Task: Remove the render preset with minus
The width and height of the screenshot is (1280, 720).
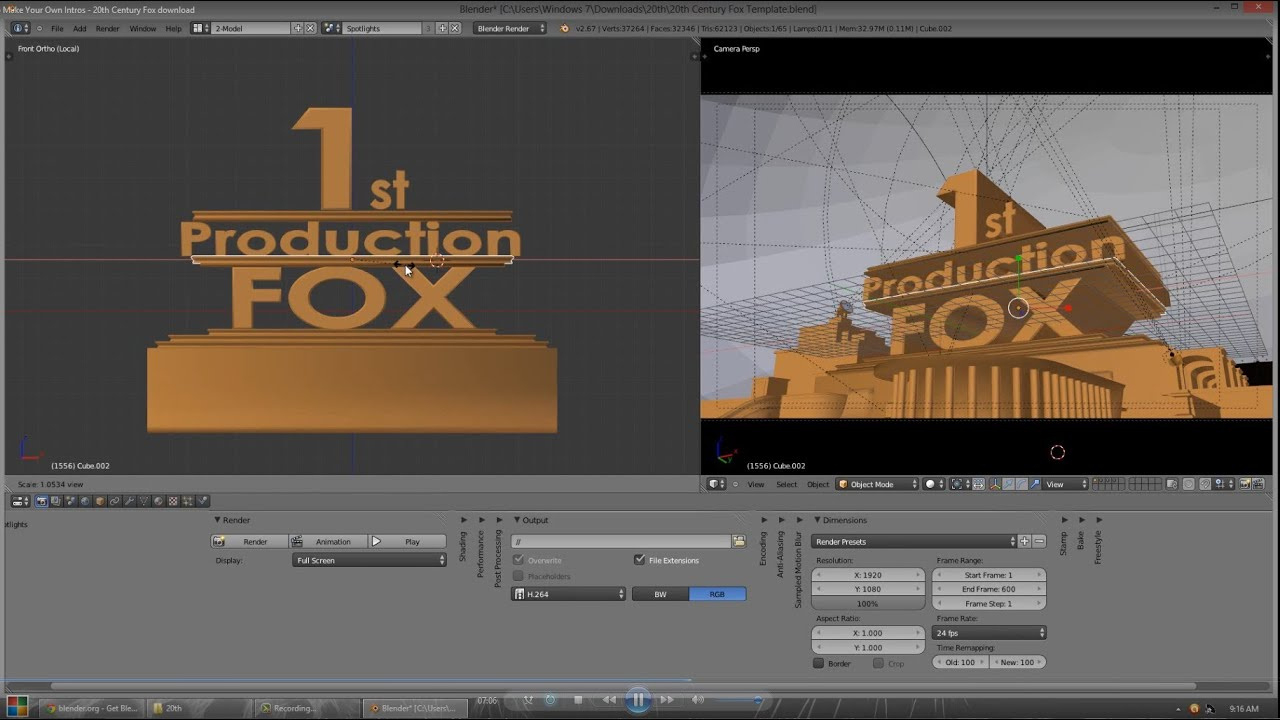Action: (1040, 541)
